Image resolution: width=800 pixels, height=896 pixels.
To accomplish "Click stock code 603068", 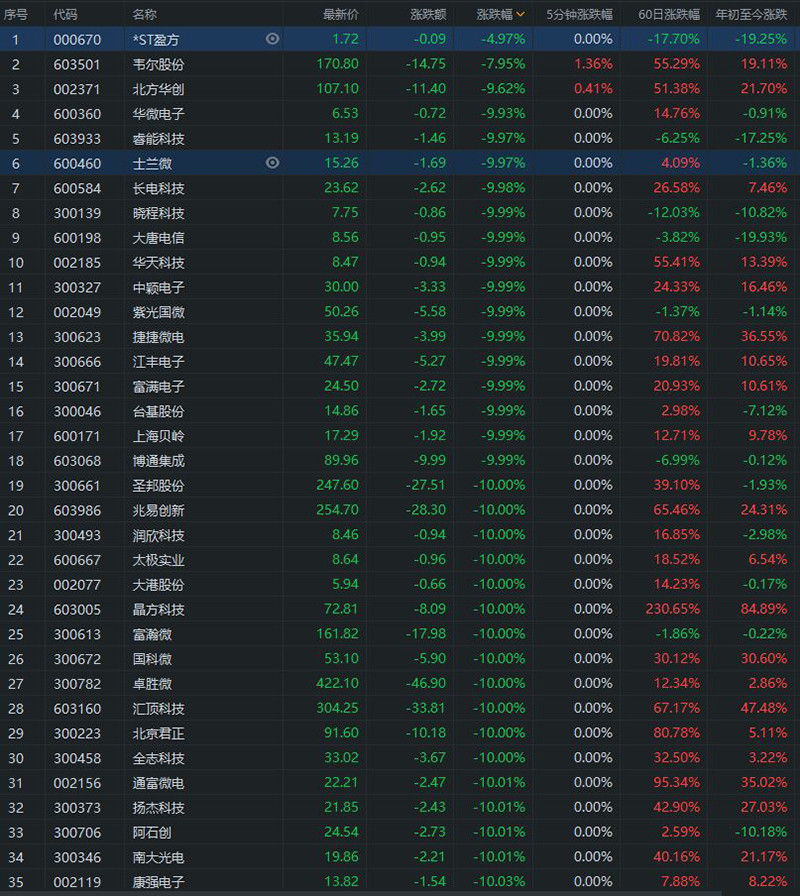I will pyautogui.click(x=77, y=461).
